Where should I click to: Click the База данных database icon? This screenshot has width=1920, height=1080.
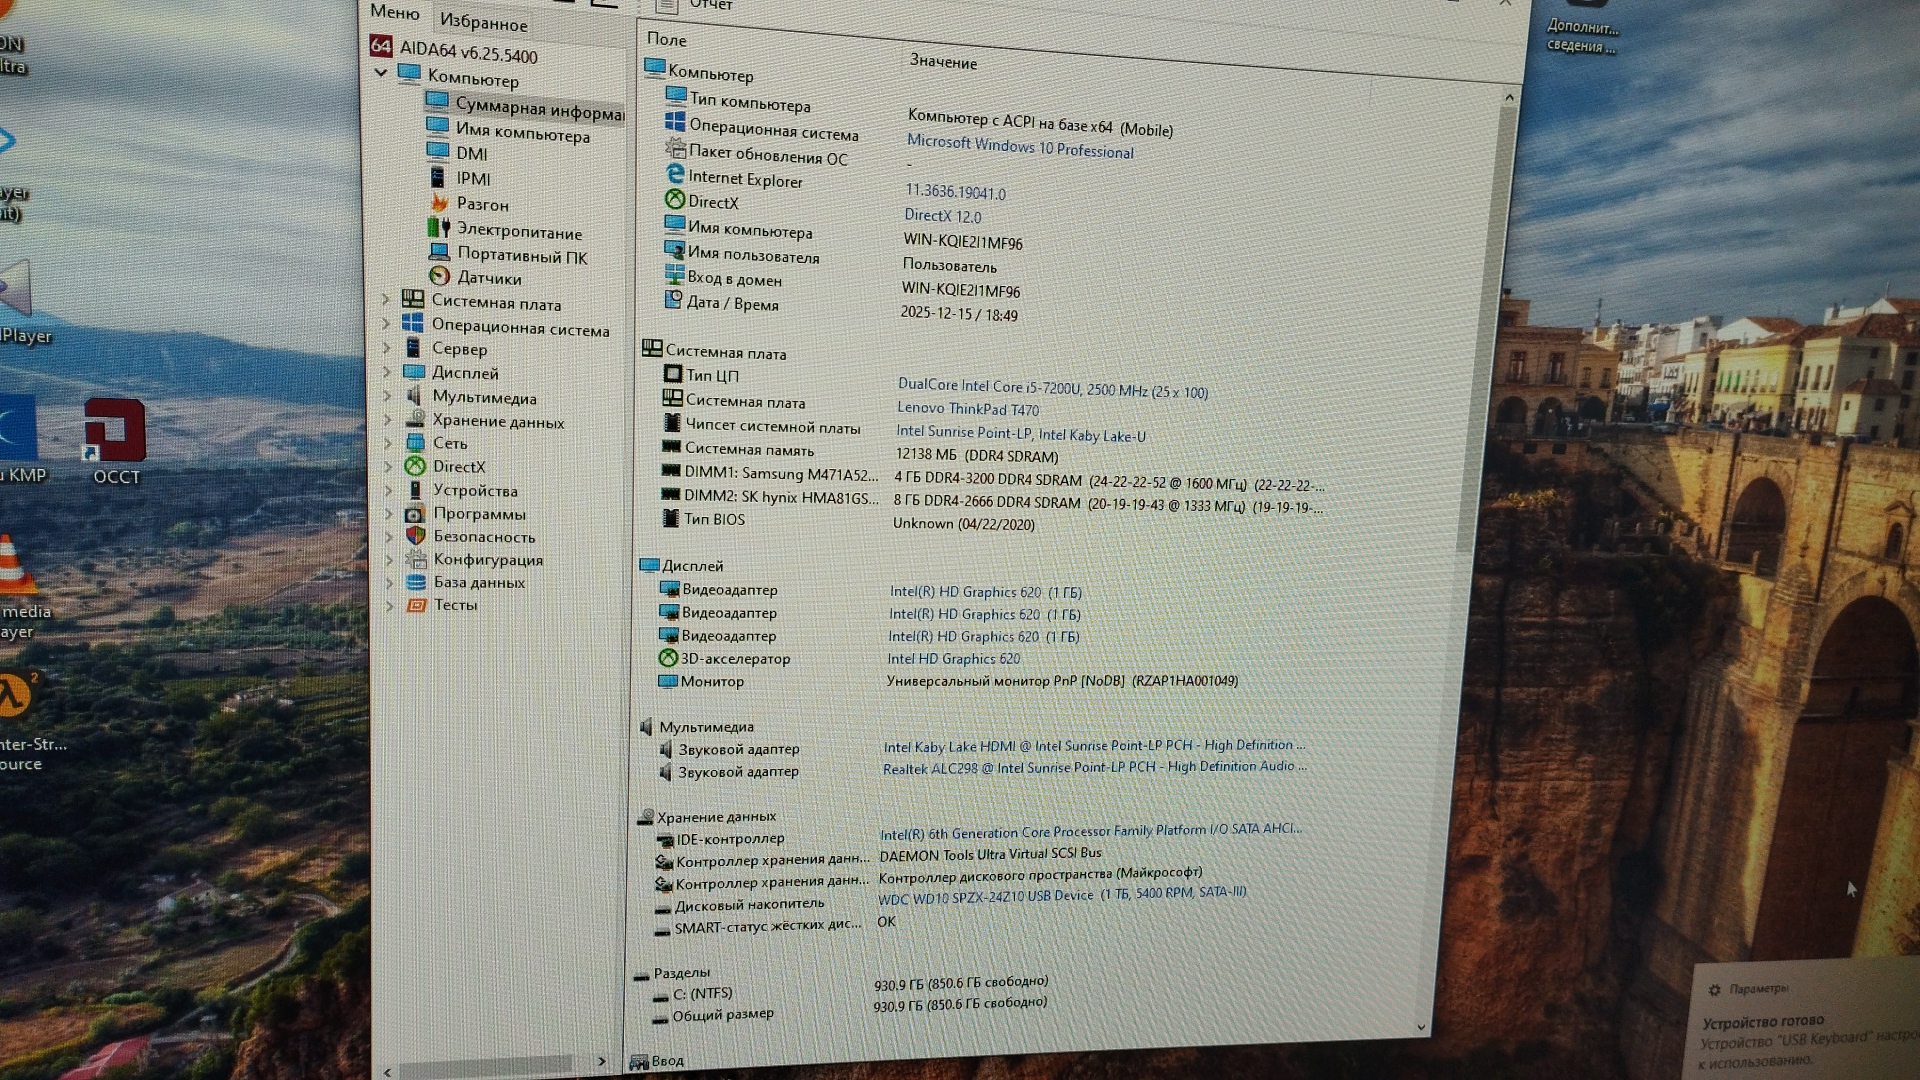point(416,582)
